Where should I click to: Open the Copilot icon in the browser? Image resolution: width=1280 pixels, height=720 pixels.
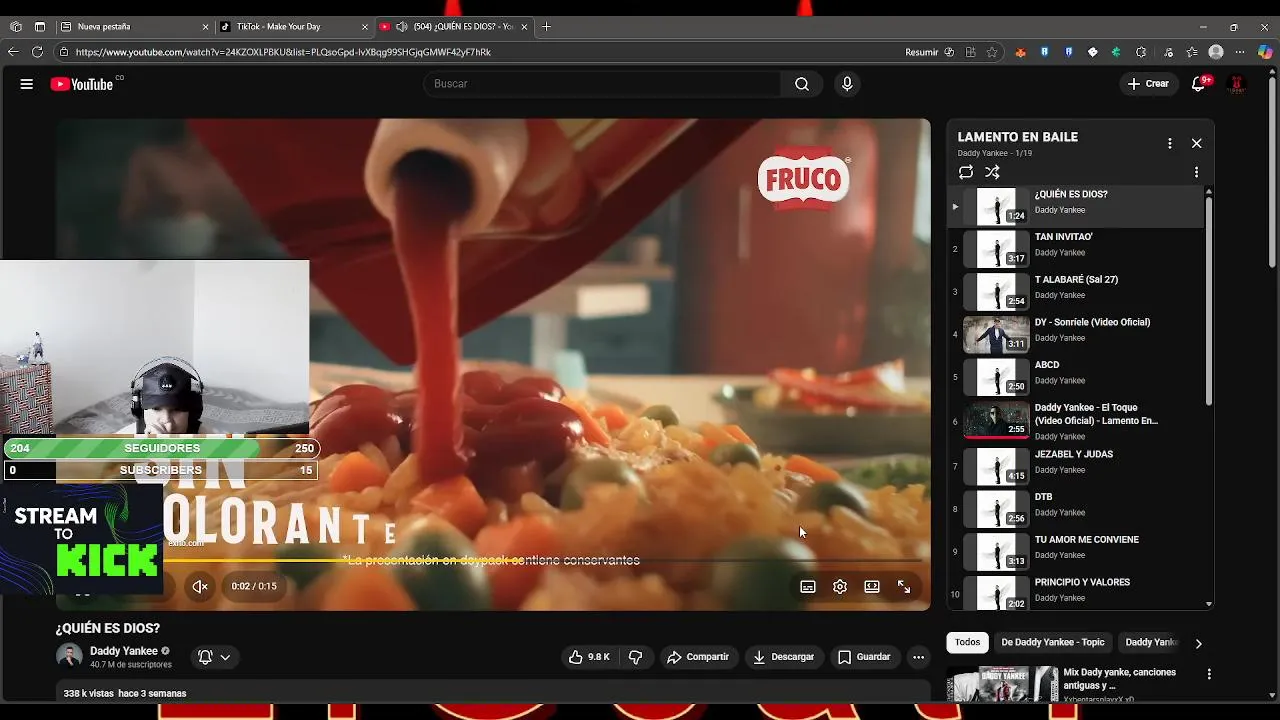click(x=1265, y=52)
